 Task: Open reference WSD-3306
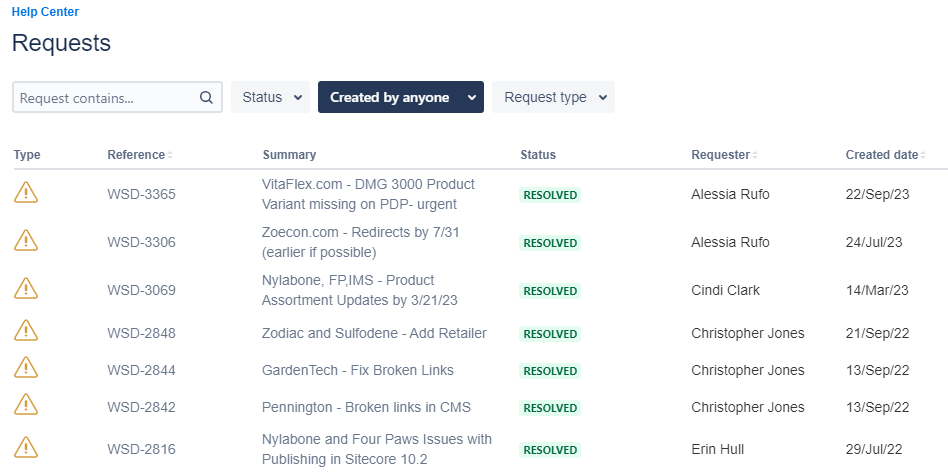141,242
